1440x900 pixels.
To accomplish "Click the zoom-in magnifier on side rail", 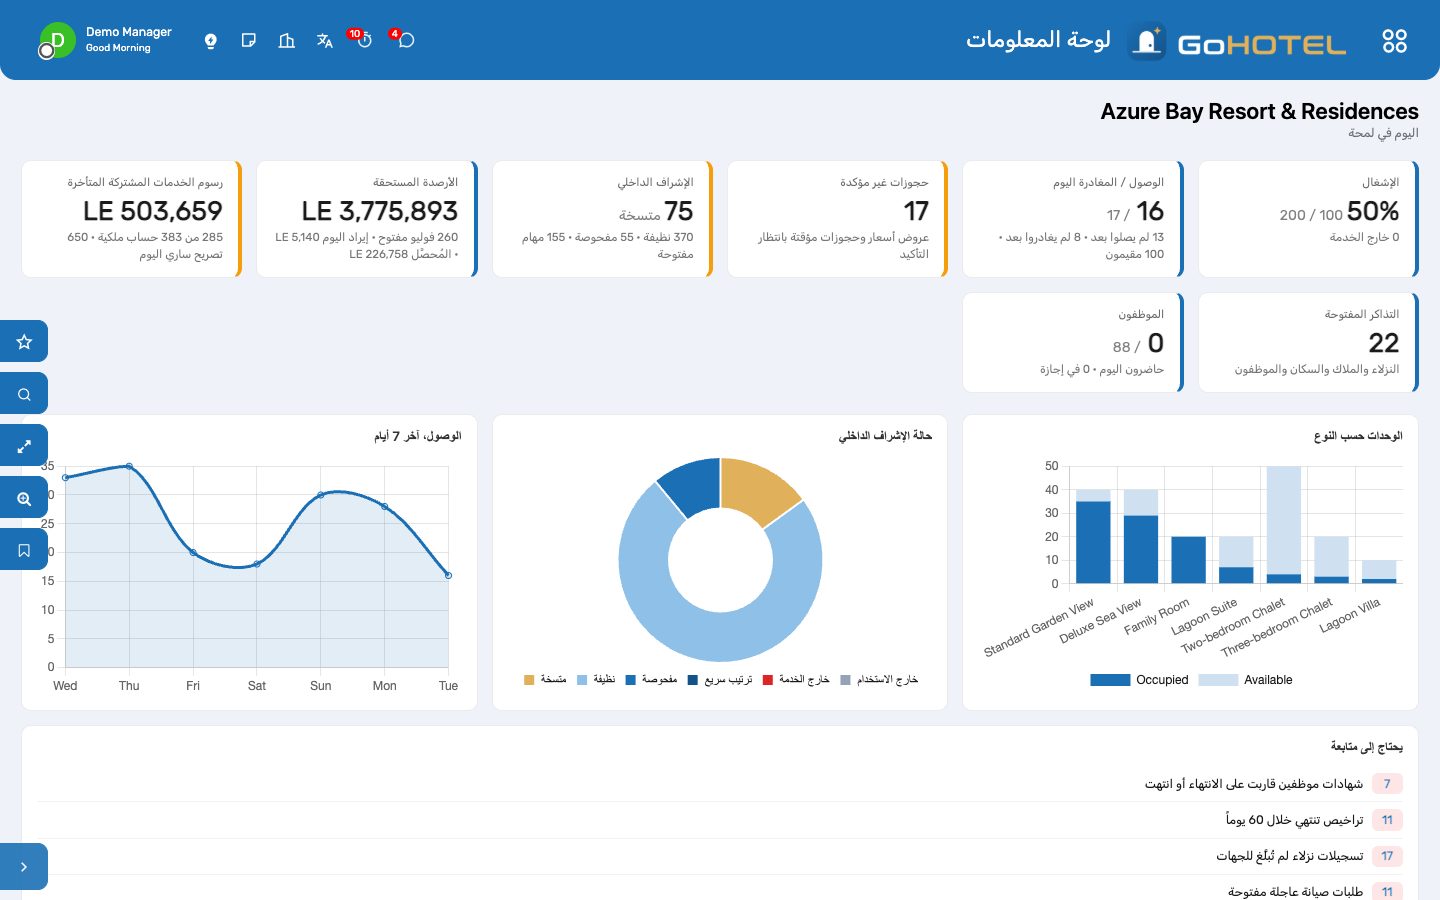I will 24,498.
